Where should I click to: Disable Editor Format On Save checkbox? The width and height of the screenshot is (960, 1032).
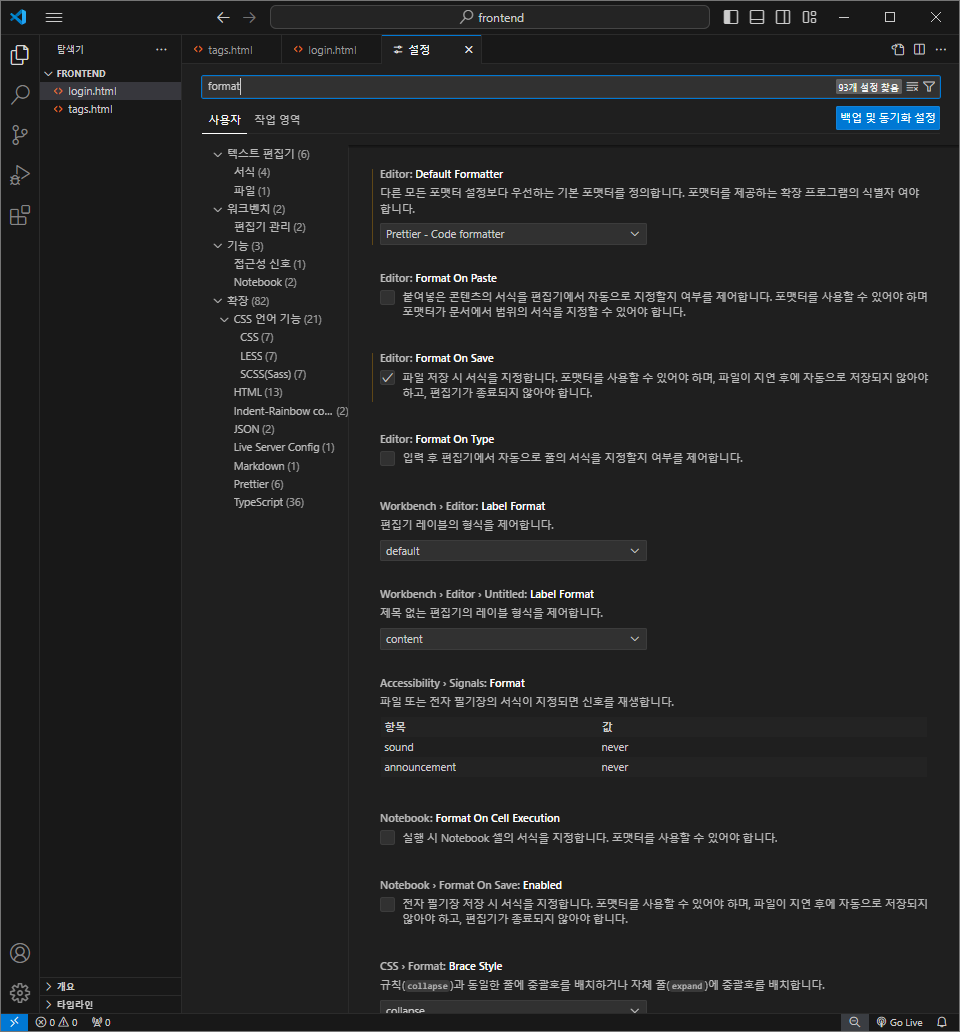tap(388, 378)
